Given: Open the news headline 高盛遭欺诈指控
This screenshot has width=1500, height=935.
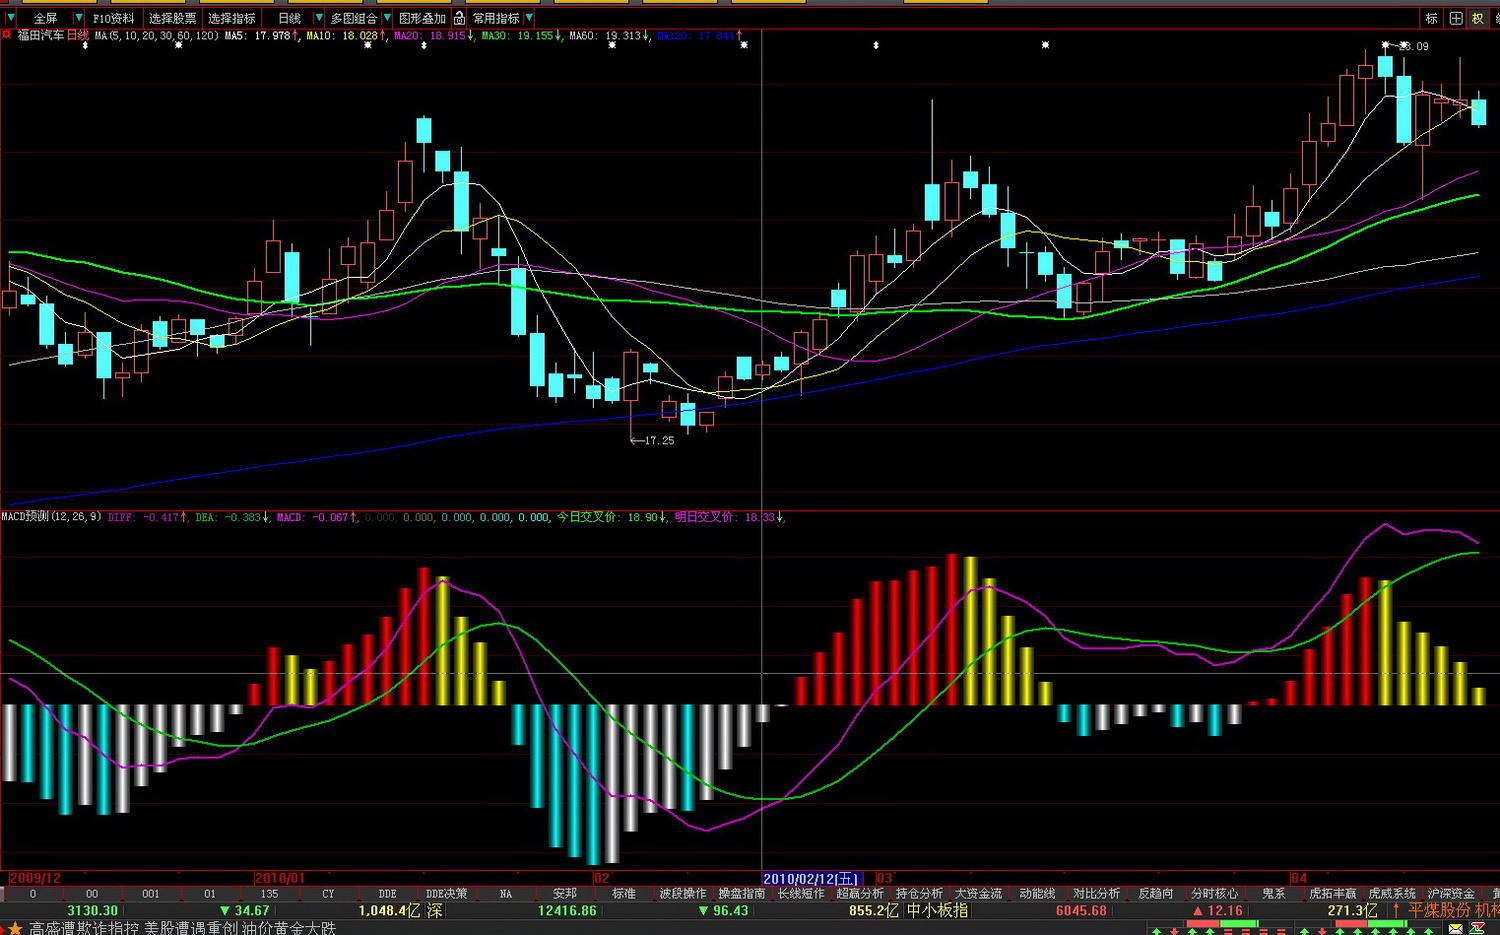Looking at the screenshot, I should (84, 929).
